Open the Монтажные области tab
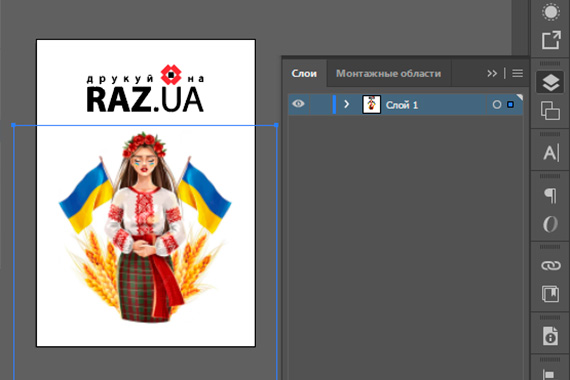This screenshot has width=570, height=380. [x=388, y=73]
